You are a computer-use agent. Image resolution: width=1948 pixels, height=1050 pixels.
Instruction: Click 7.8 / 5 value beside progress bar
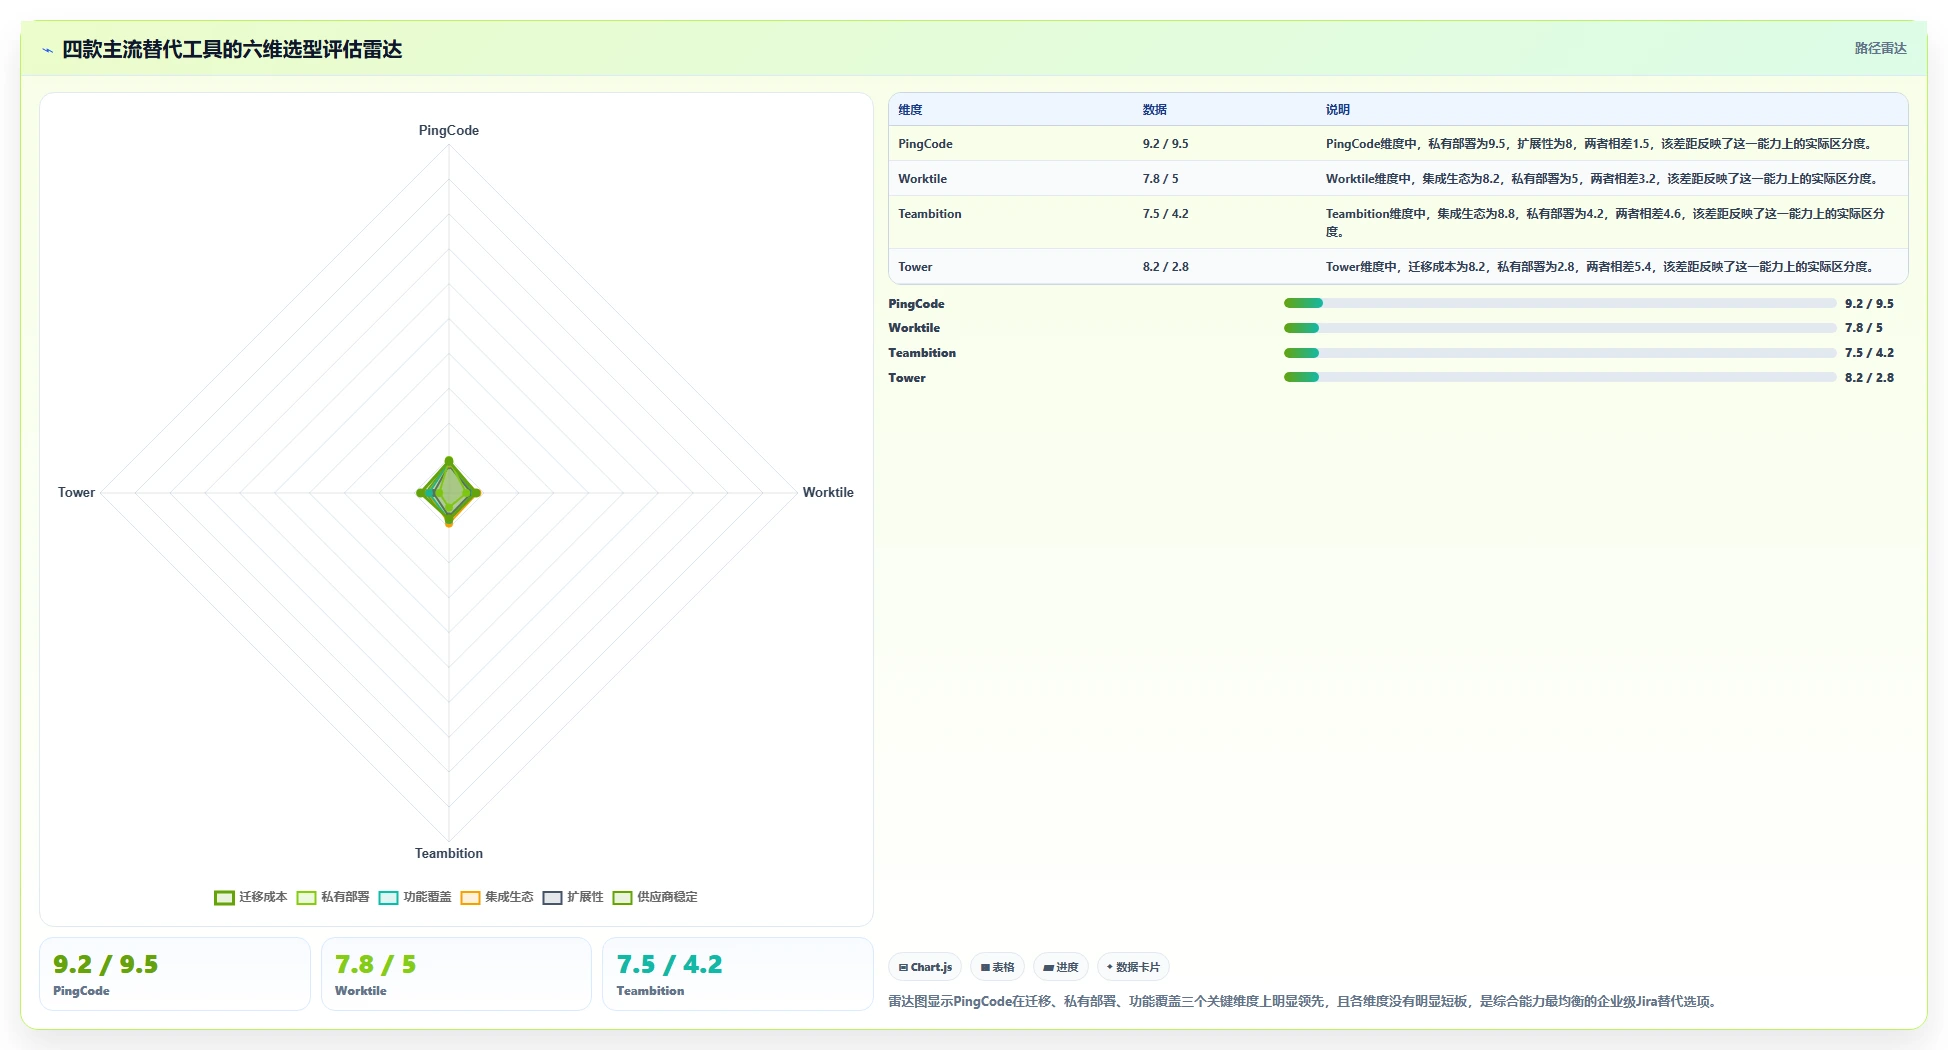click(1864, 328)
